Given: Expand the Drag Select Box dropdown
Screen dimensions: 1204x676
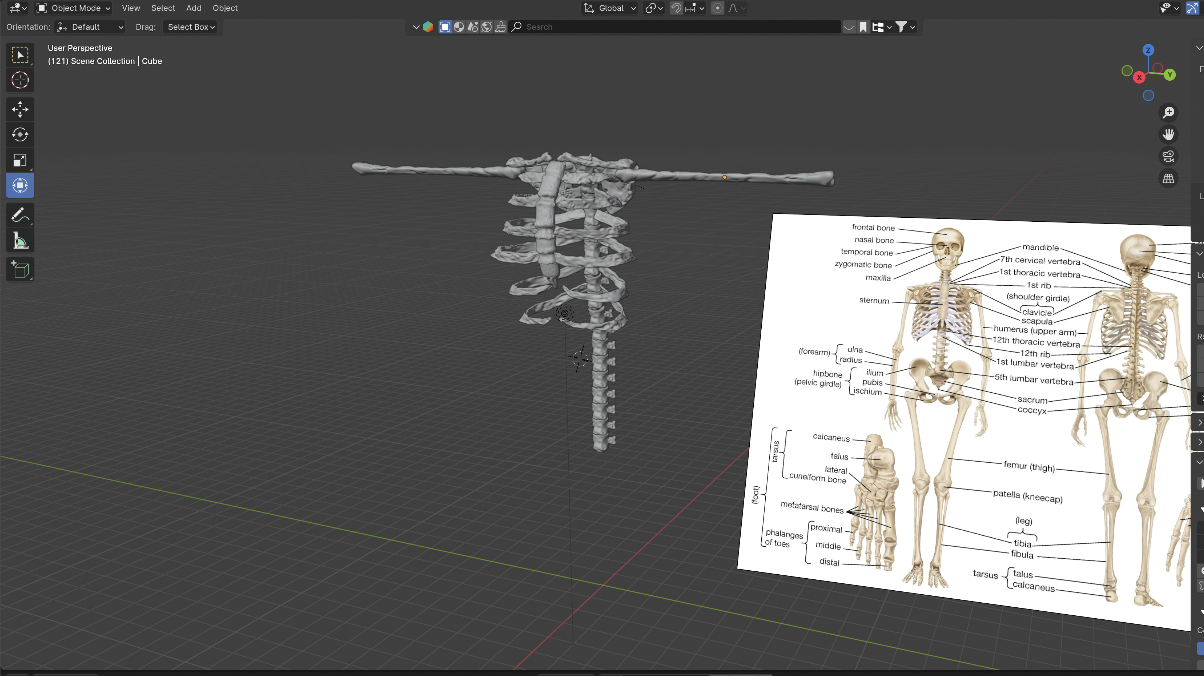Looking at the screenshot, I should pyautogui.click(x=190, y=27).
